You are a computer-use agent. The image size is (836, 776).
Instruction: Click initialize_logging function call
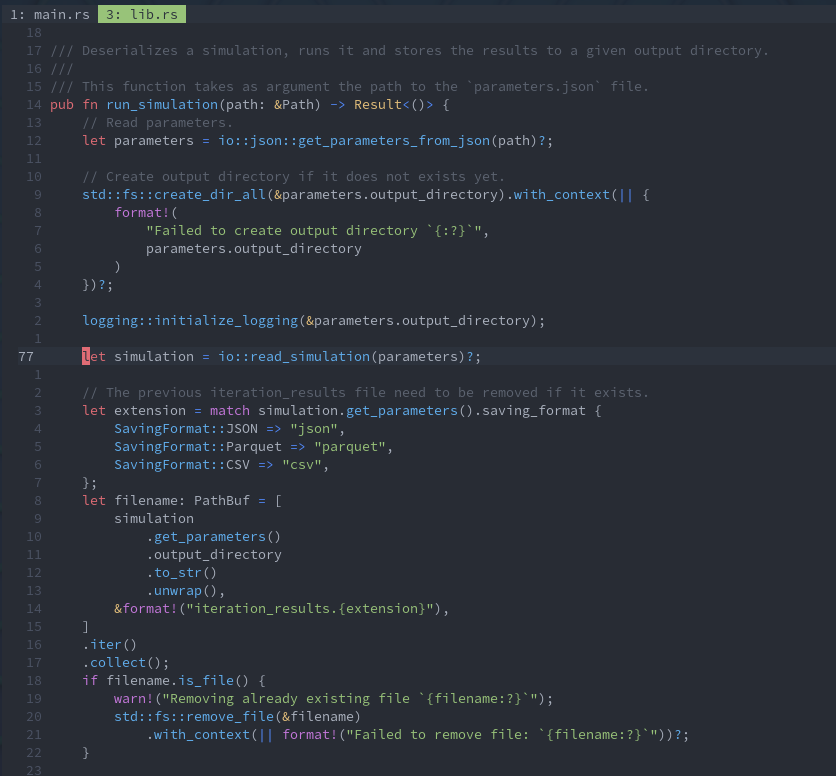pyautogui.click(x=226, y=321)
